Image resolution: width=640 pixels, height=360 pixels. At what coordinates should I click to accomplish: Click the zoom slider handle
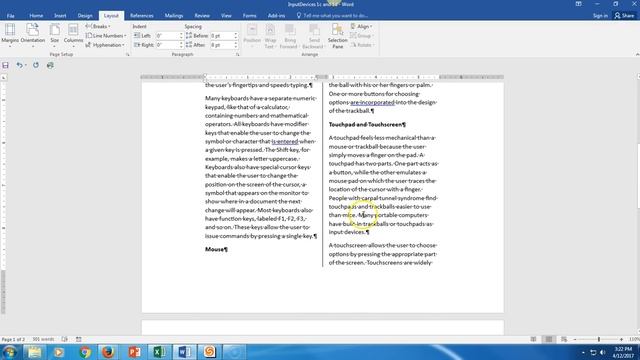(x=599, y=340)
